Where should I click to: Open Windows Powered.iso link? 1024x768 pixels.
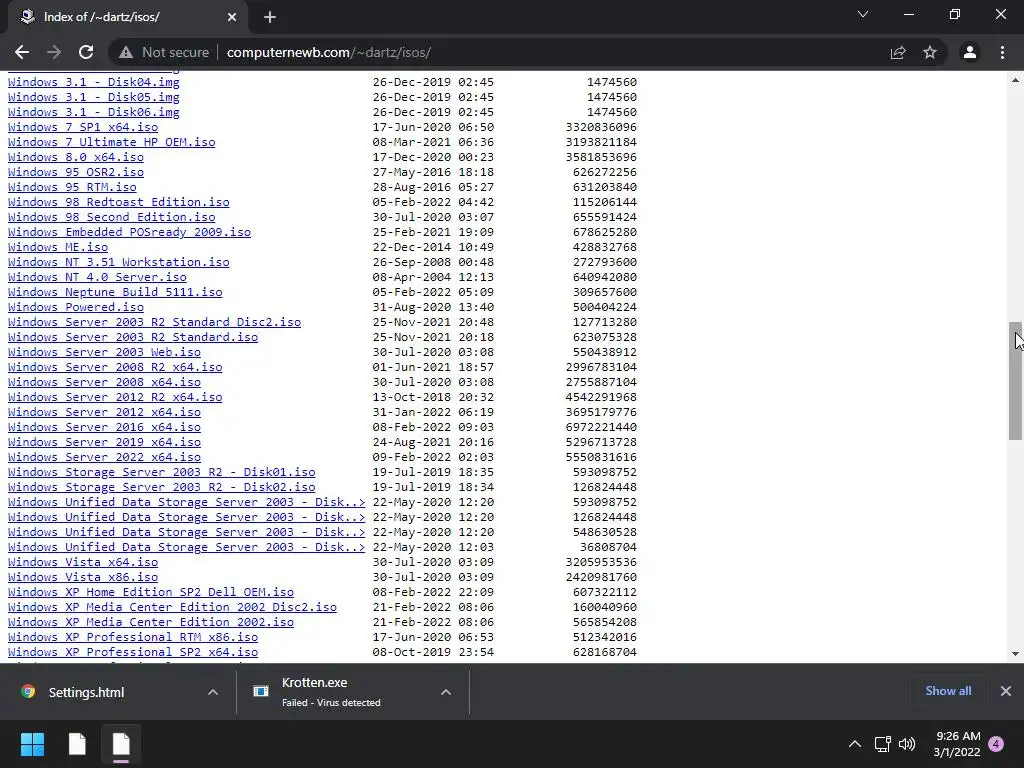[x=76, y=308]
